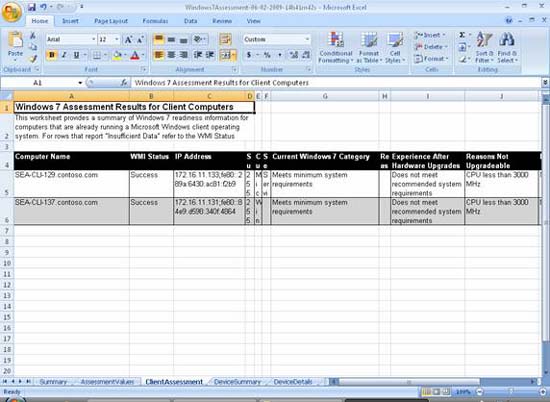Apply red font color A
Image resolution: width=550 pixels, height=402 pixels.
135,55
